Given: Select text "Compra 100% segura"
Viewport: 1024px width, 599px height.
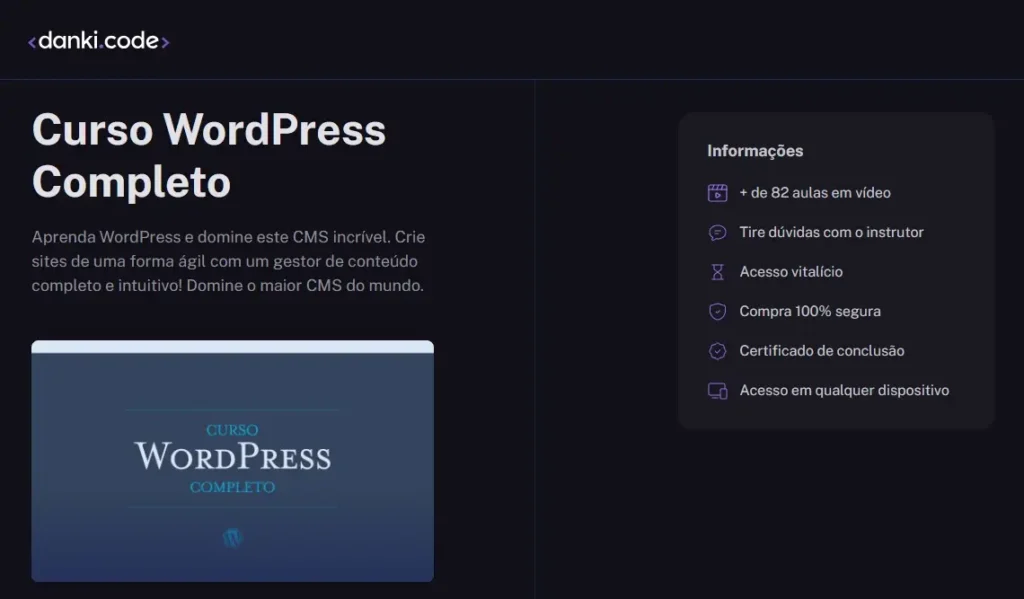Looking at the screenshot, I should click(x=810, y=312).
